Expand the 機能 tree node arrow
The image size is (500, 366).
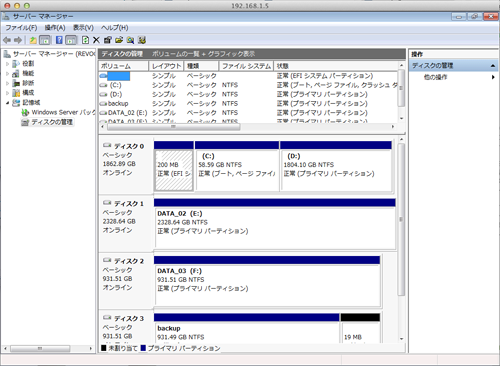pyautogui.click(x=8, y=73)
